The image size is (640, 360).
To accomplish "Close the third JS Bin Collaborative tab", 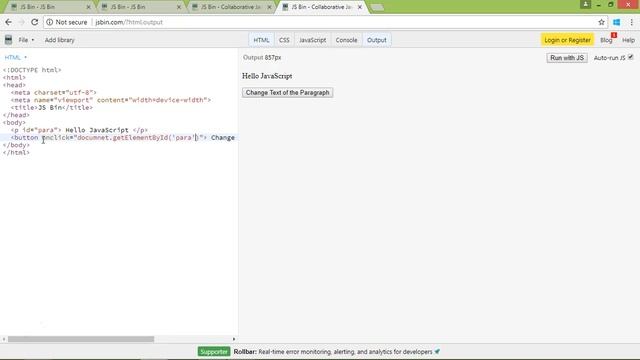I will (x=269, y=7).
